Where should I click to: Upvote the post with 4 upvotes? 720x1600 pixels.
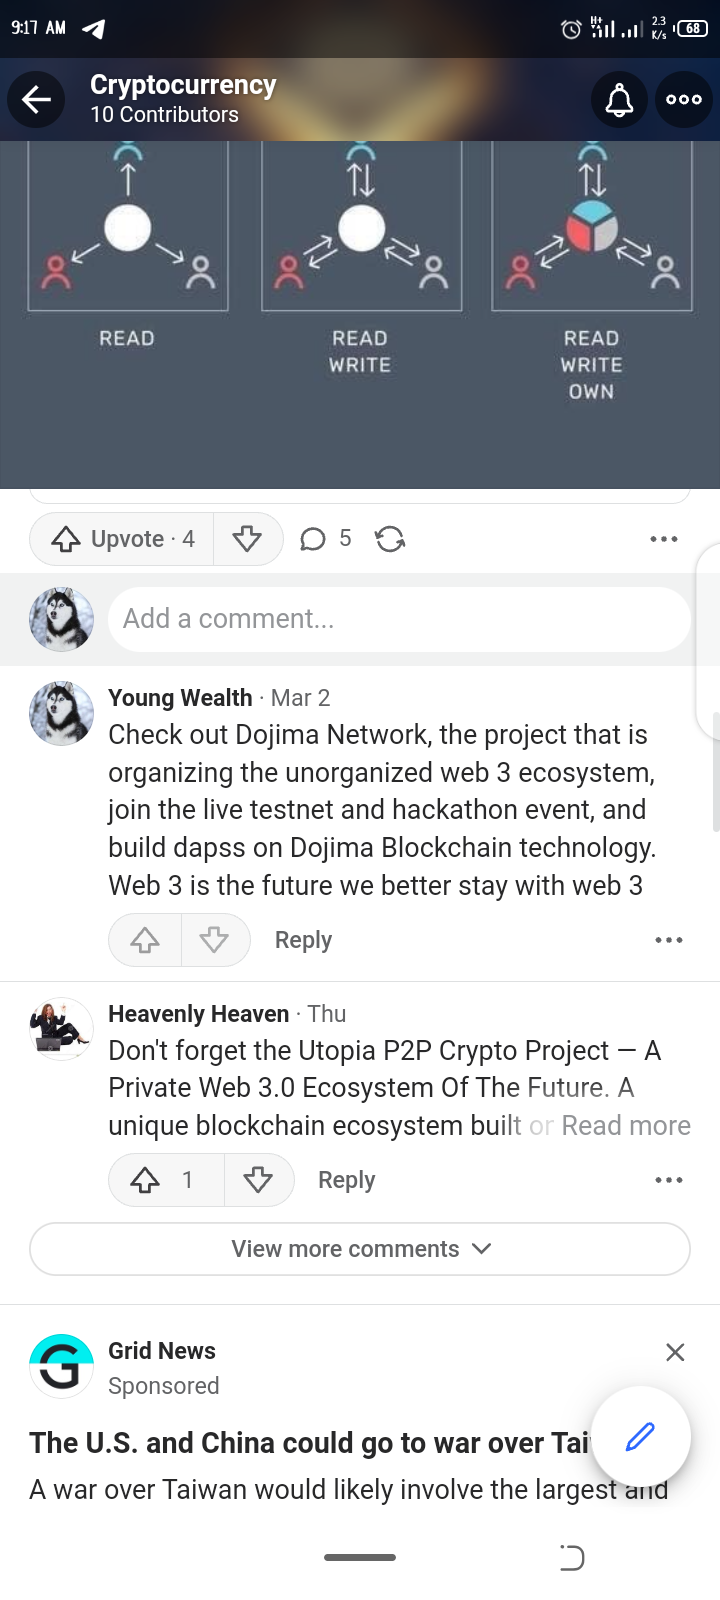tap(122, 539)
